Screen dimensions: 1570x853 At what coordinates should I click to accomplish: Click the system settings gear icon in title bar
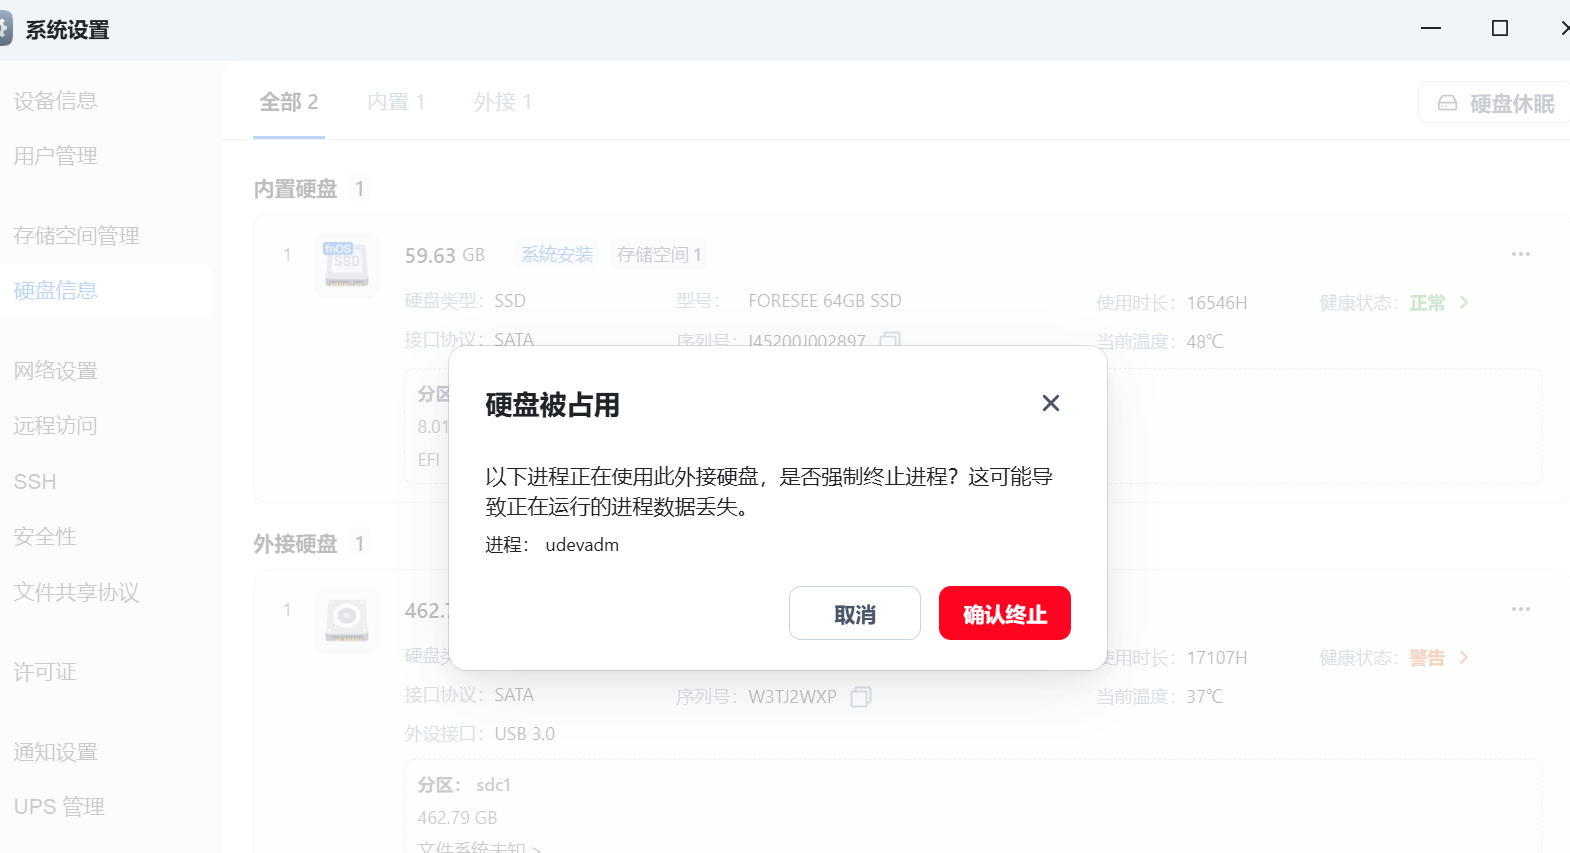[5, 29]
